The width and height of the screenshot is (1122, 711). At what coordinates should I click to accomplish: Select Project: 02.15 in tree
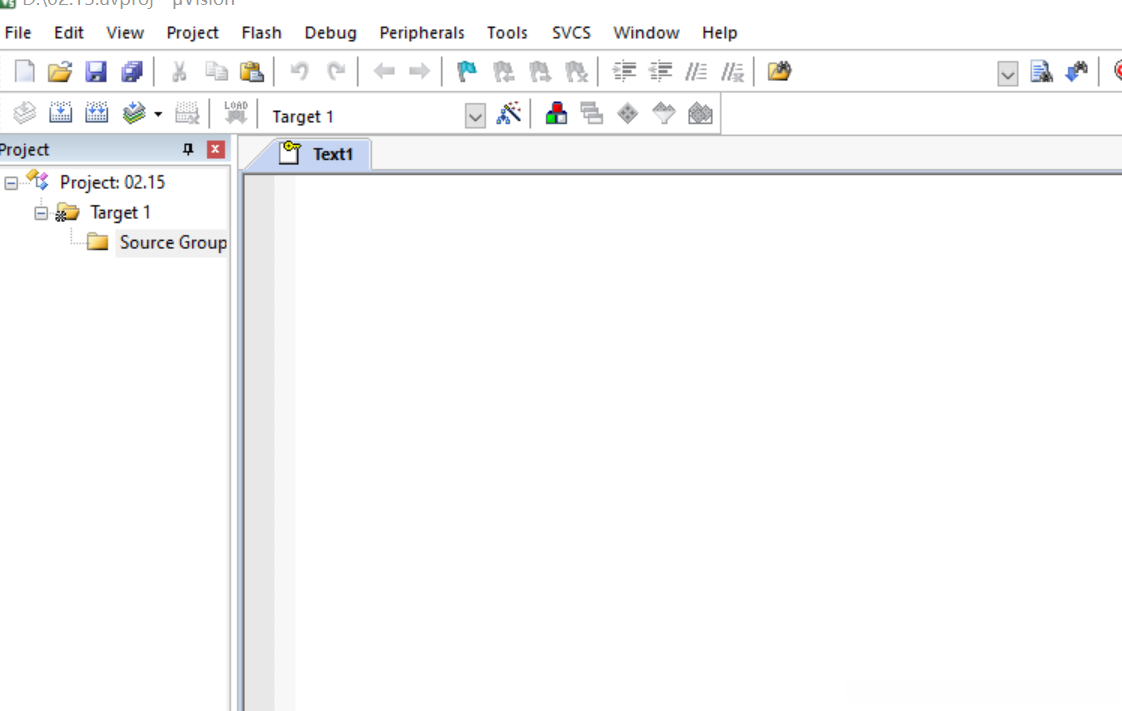pyautogui.click(x=112, y=182)
